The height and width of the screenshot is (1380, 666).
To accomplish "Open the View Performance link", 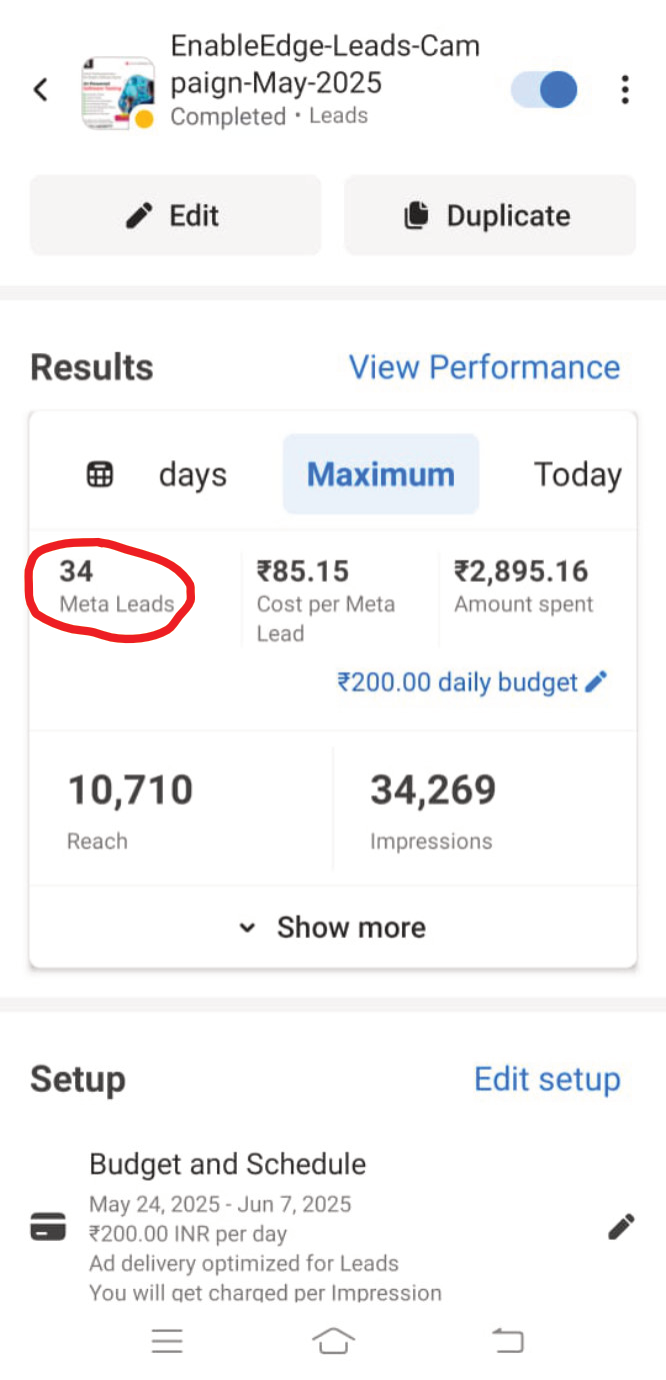I will 484,367.
